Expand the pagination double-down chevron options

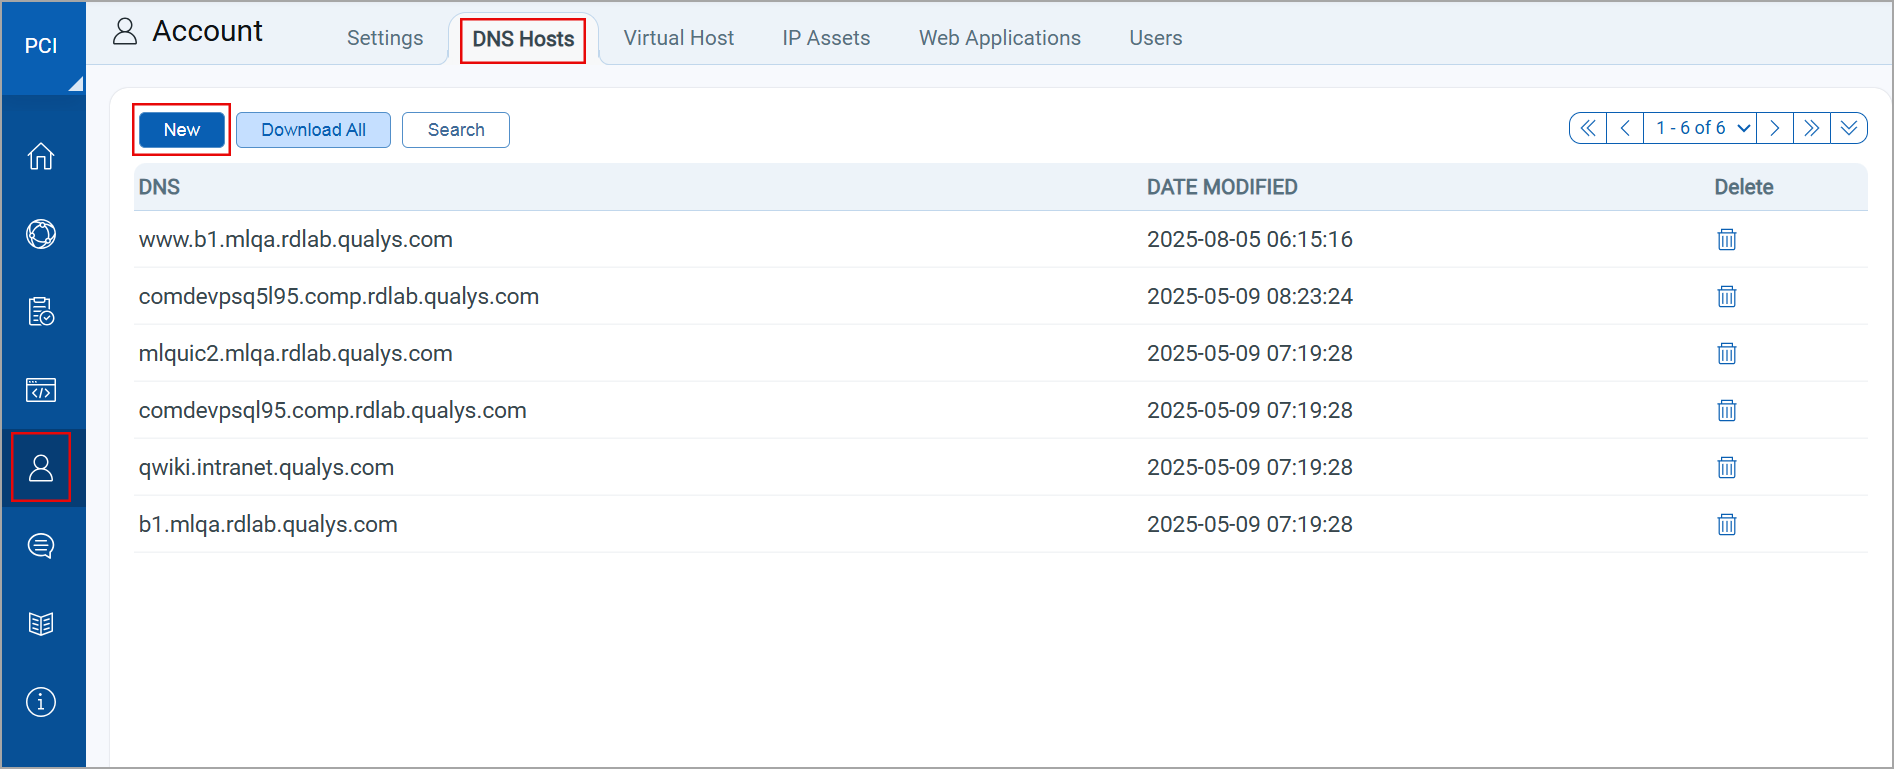[1848, 128]
